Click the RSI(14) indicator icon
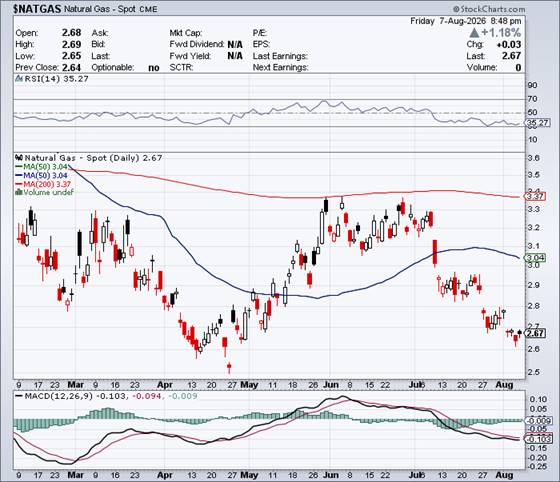Viewport: 560px width, 482px height. click(x=19, y=79)
